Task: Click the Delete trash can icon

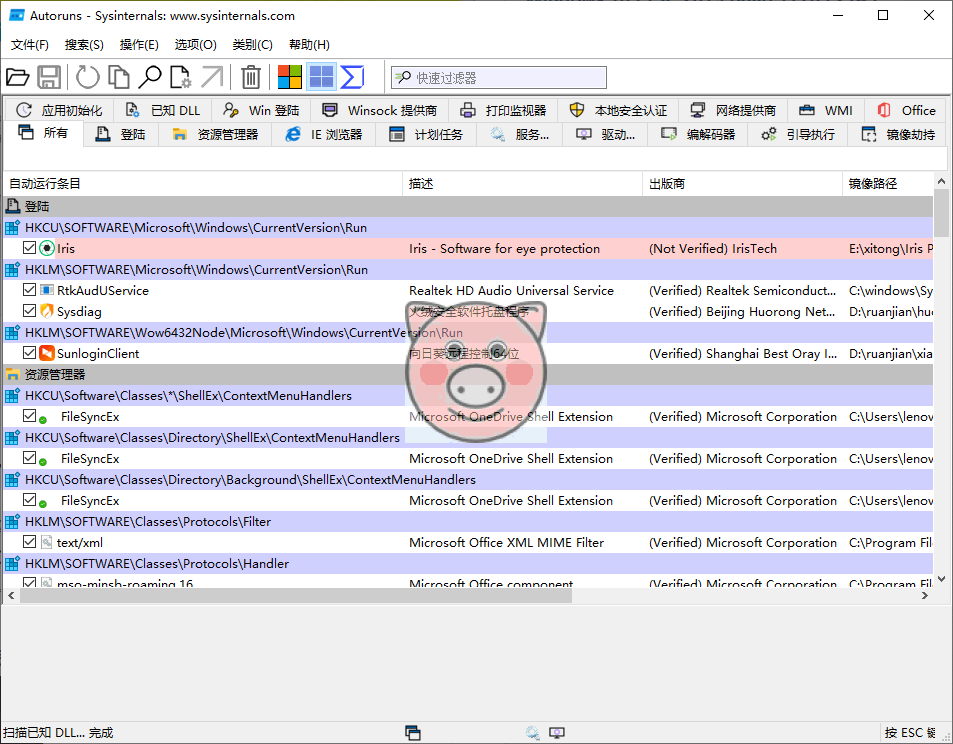Action: click(x=250, y=77)
